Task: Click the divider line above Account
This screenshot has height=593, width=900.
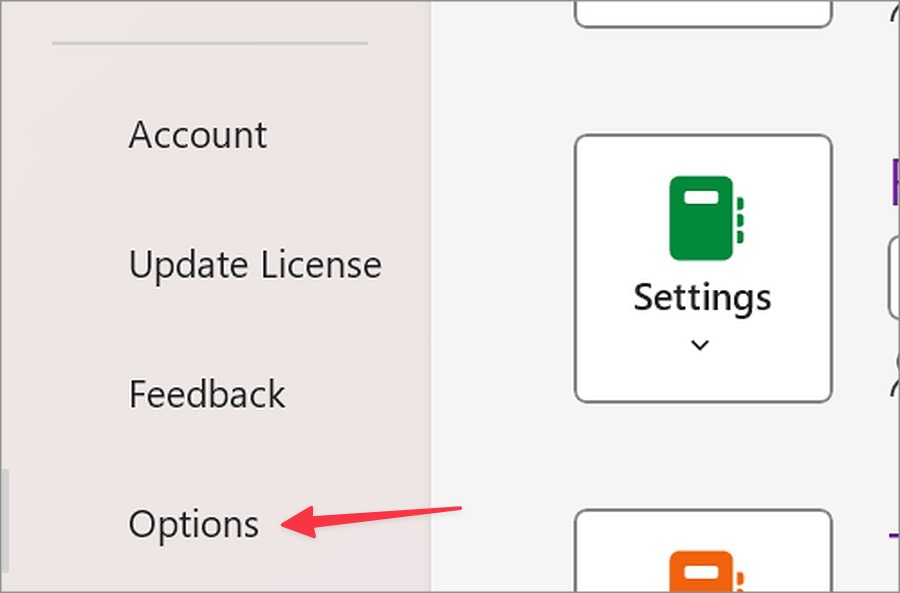Action: [x=210, y=43]
